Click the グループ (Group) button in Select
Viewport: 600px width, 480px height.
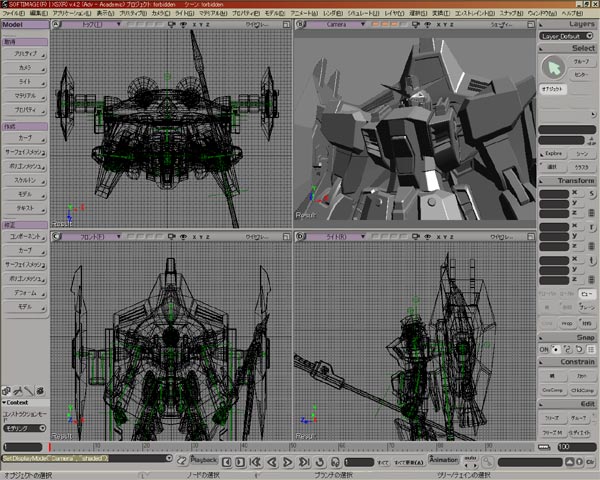pos(581,61)
